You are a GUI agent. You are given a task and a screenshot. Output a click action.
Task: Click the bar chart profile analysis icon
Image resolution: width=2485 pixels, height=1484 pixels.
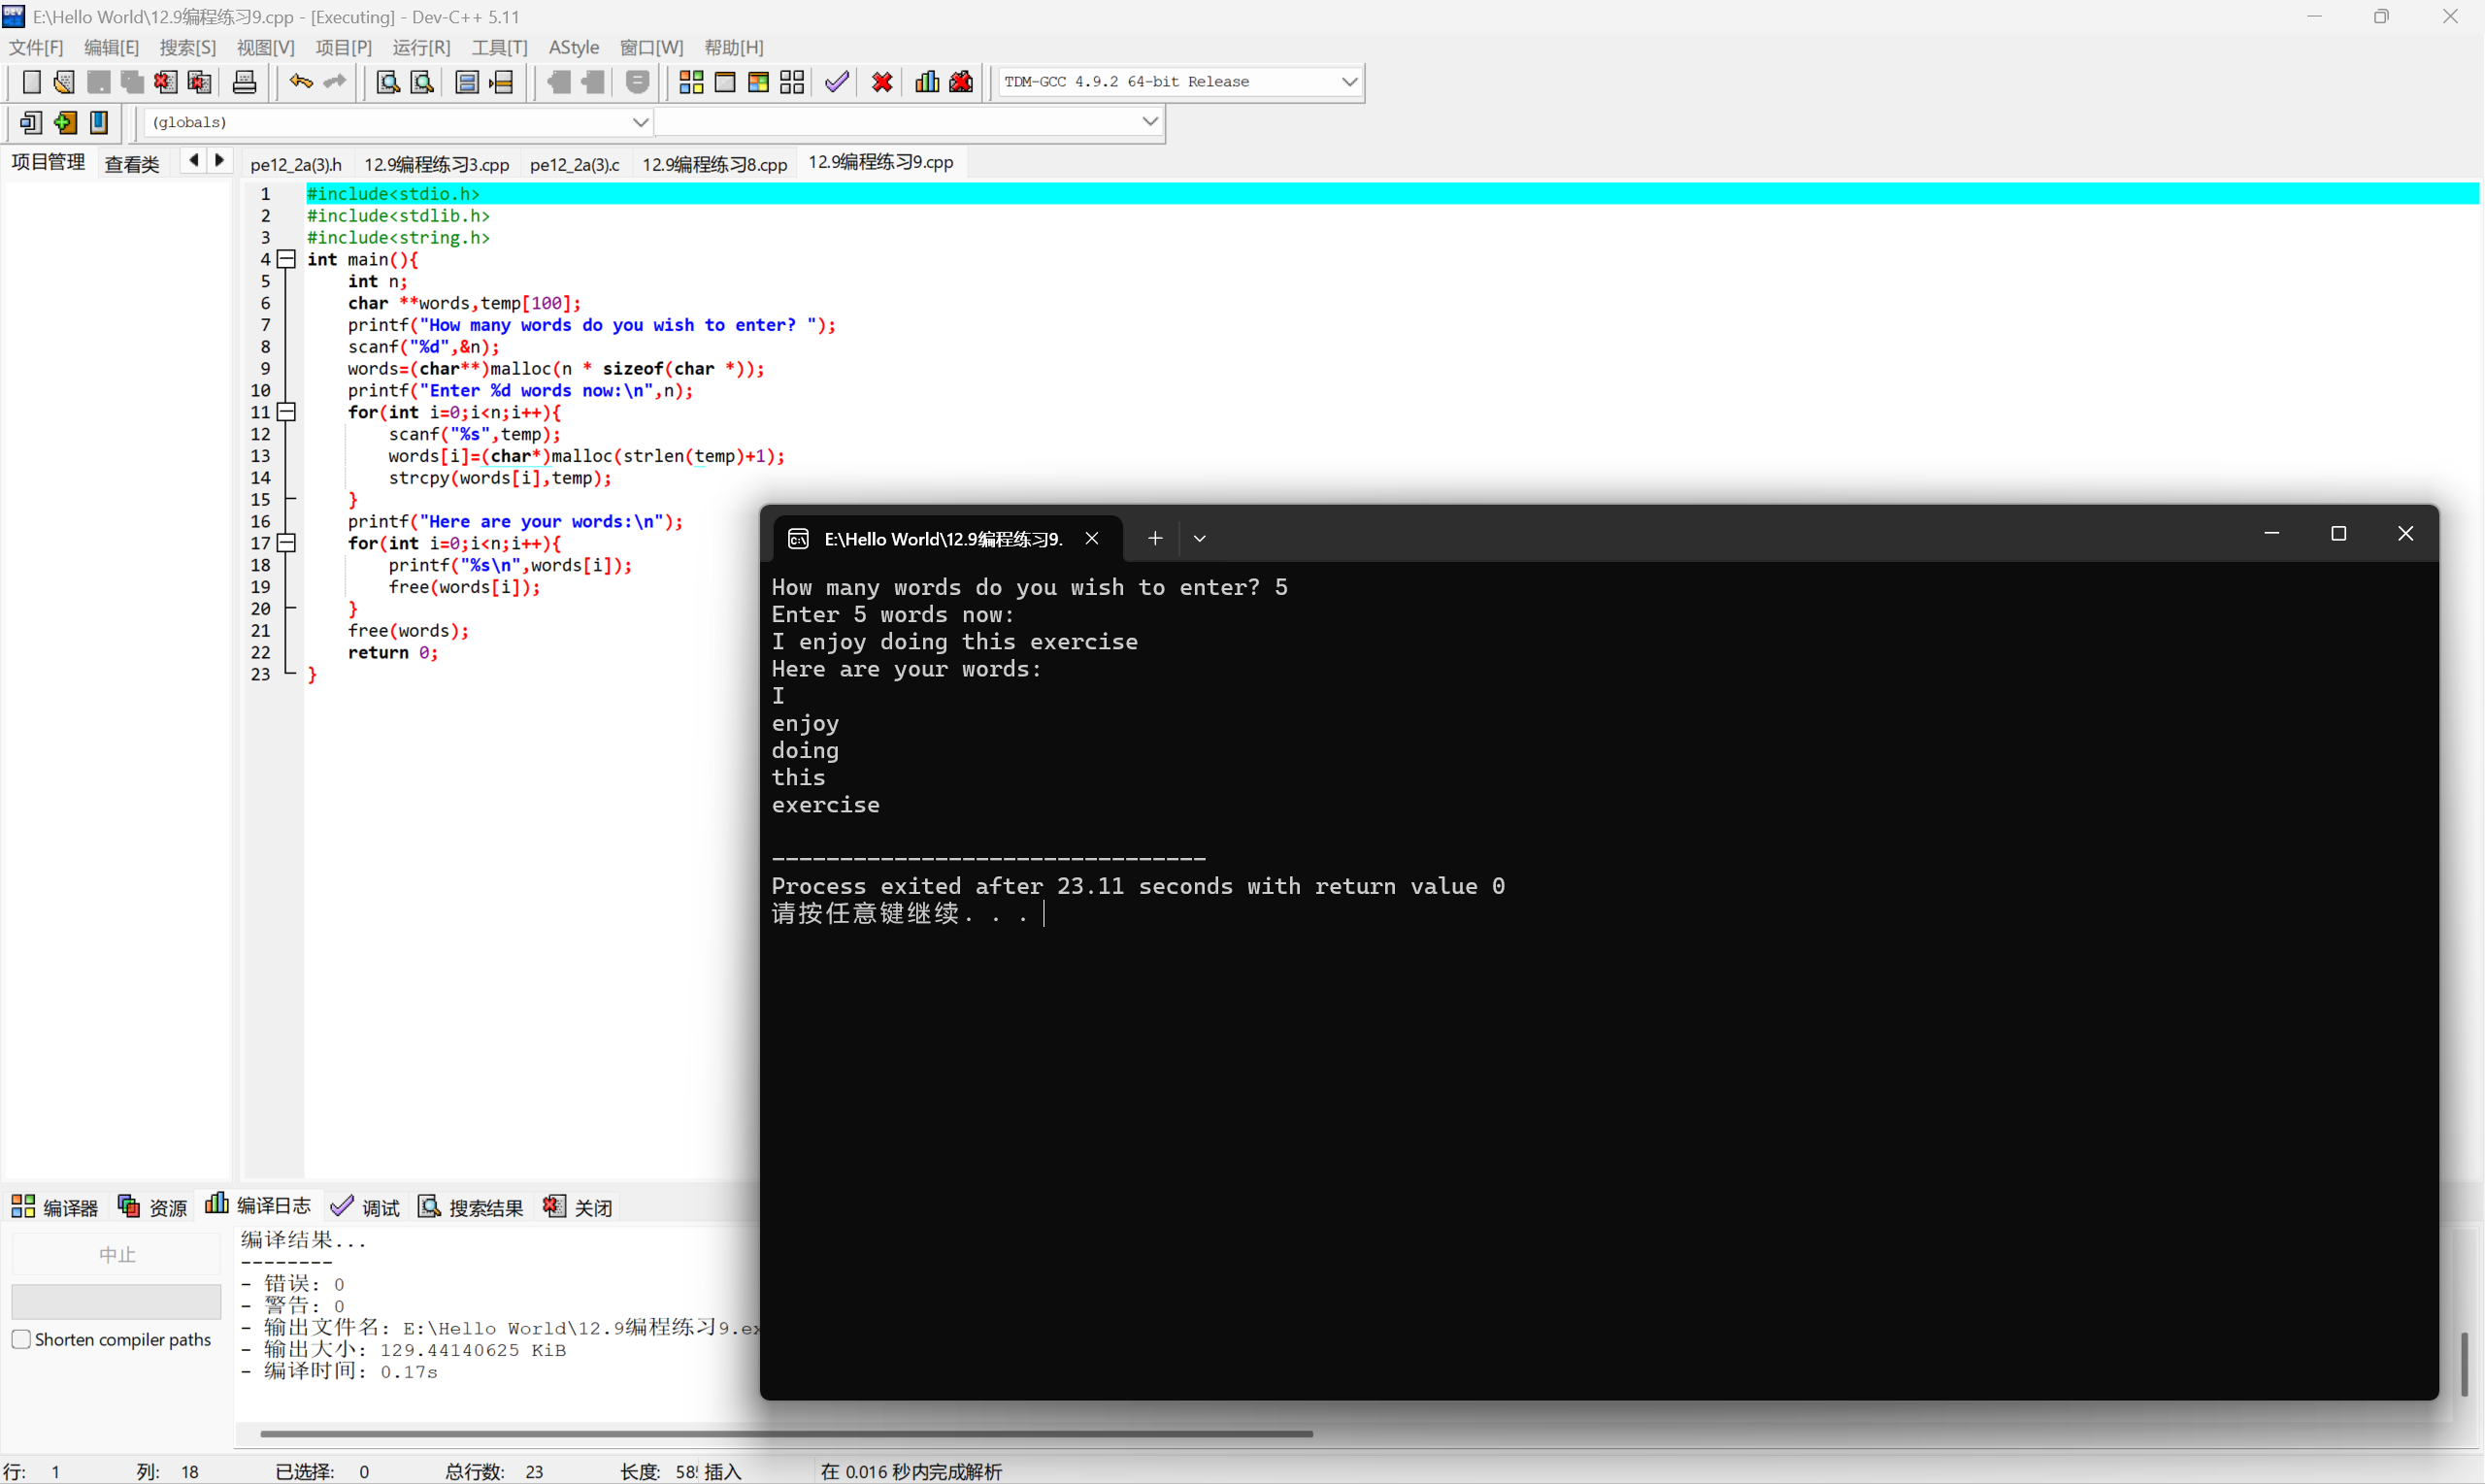(927, 82)
